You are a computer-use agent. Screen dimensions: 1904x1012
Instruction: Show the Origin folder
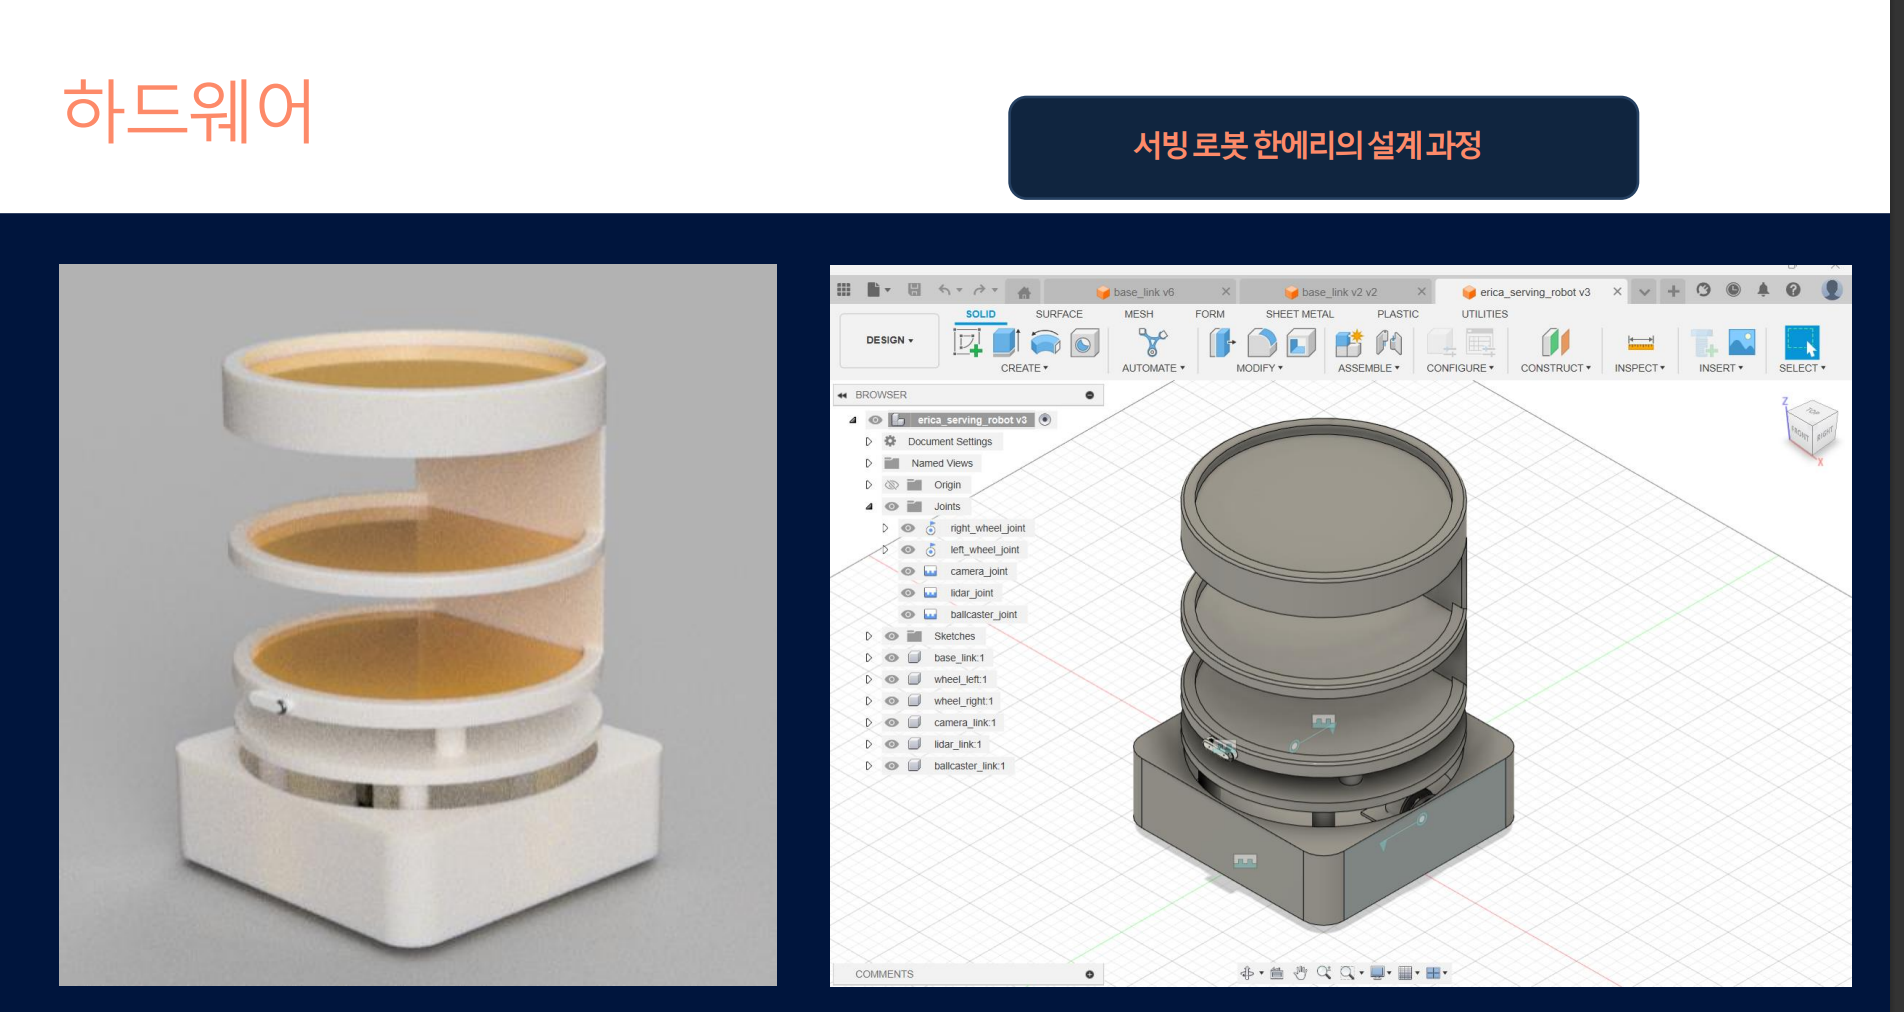click(892, 485)
